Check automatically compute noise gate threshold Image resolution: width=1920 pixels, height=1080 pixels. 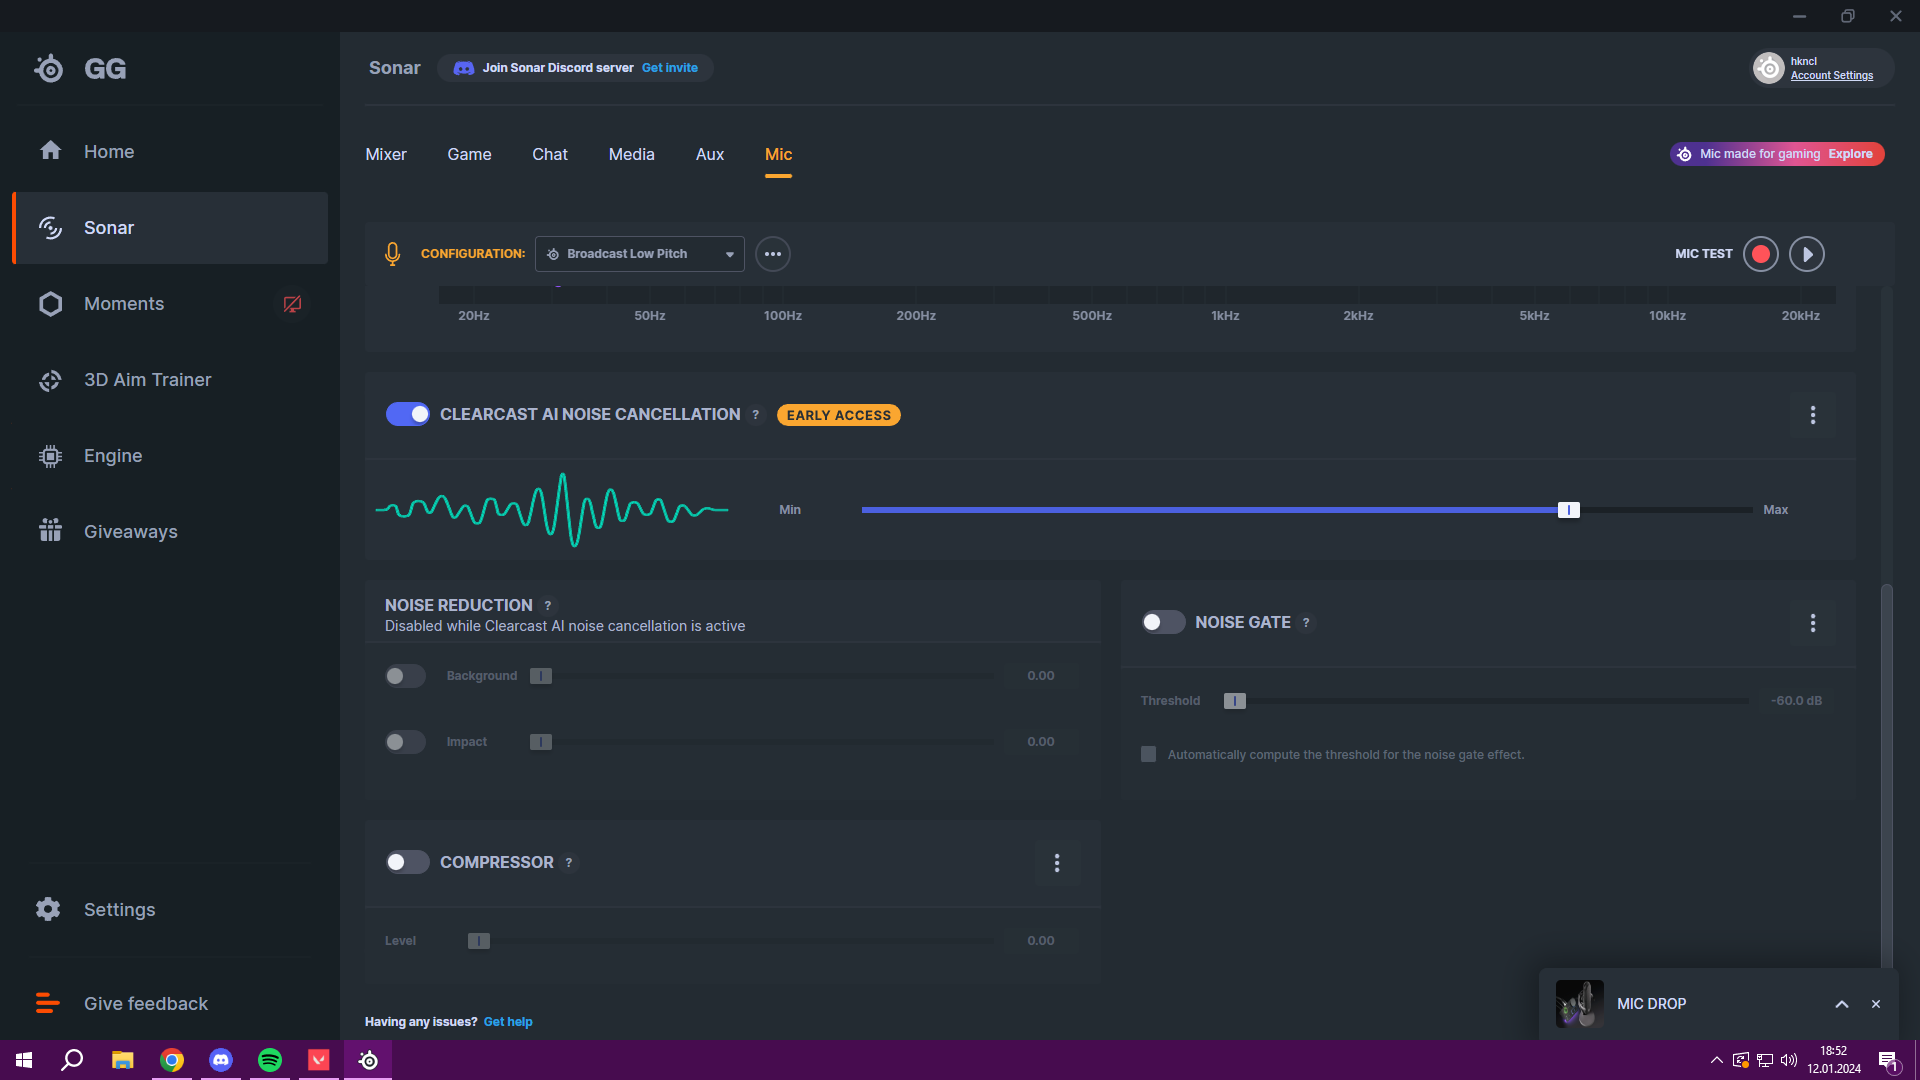tap(1148, 755)
